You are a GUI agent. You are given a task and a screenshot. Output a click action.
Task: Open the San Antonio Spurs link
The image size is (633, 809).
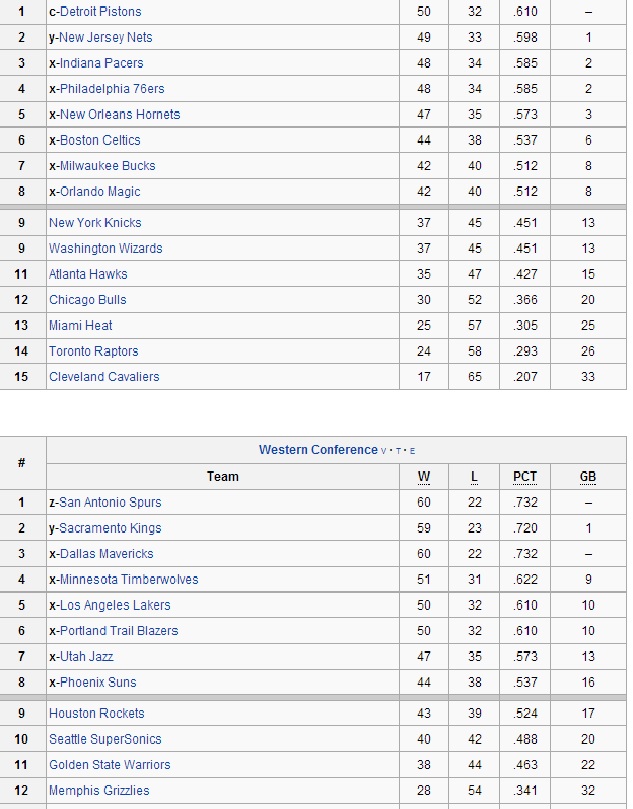[110, 503]
